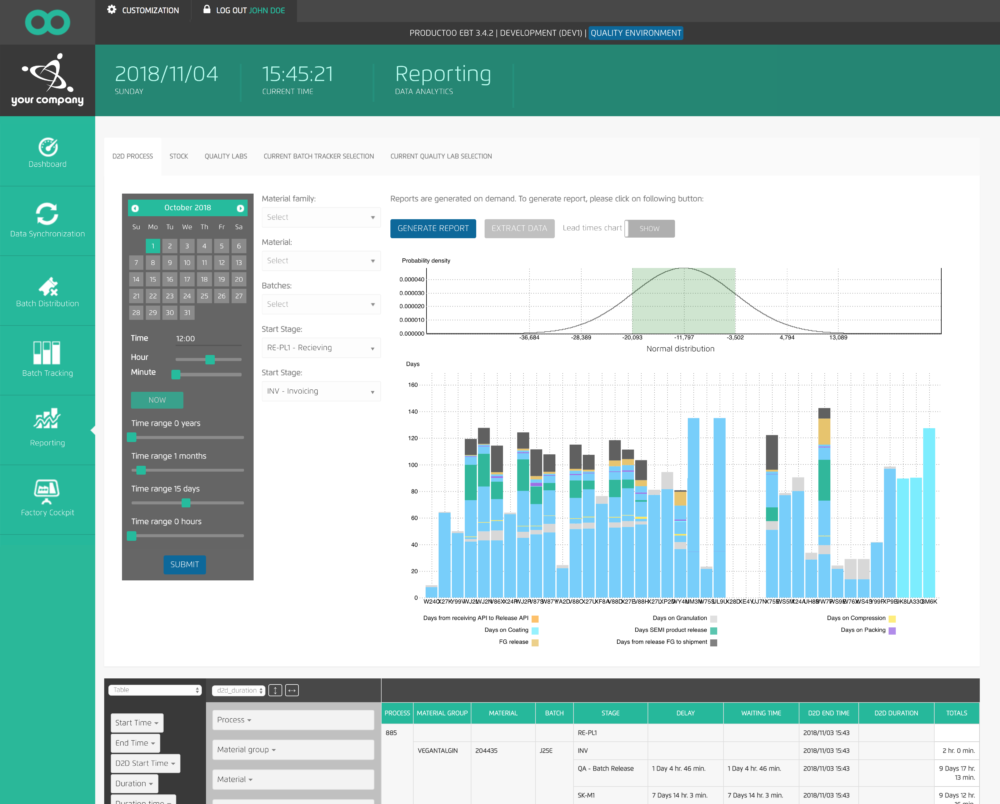Viewport: 1000px width, 804px height.
Task: Select October 15 in calendar
Action: tap(152, 279)
